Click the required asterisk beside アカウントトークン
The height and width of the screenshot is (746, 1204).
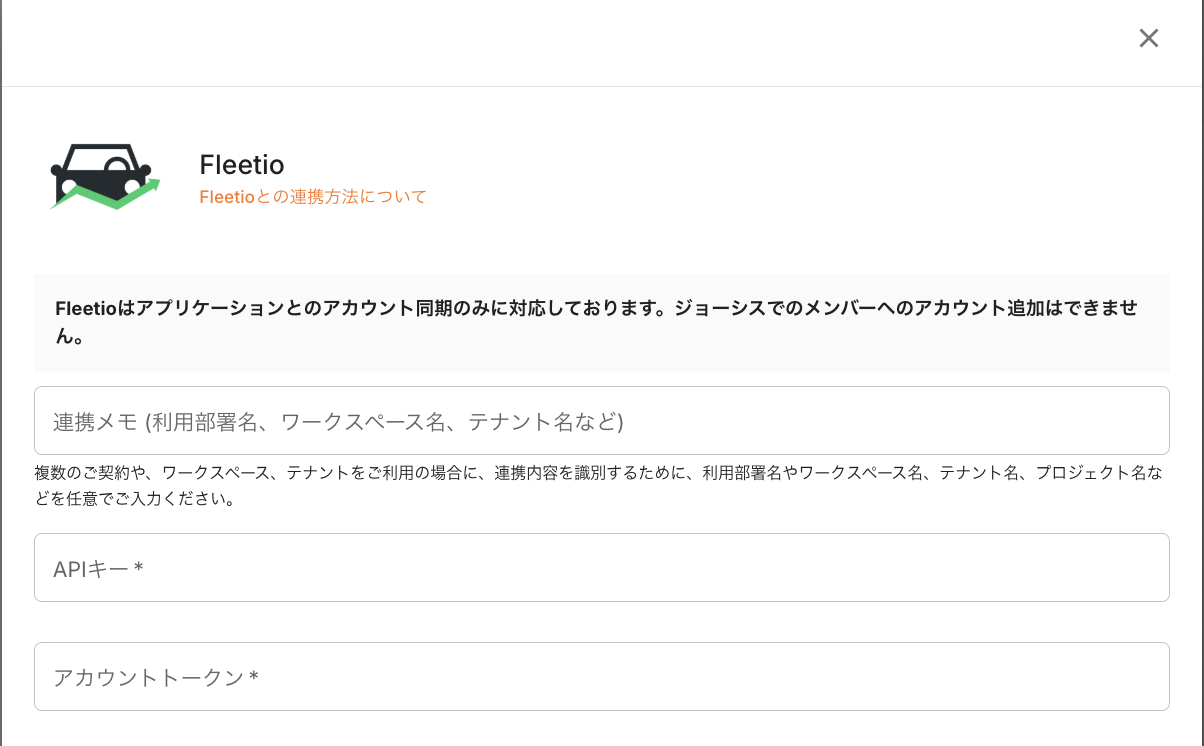coord(254,677)
